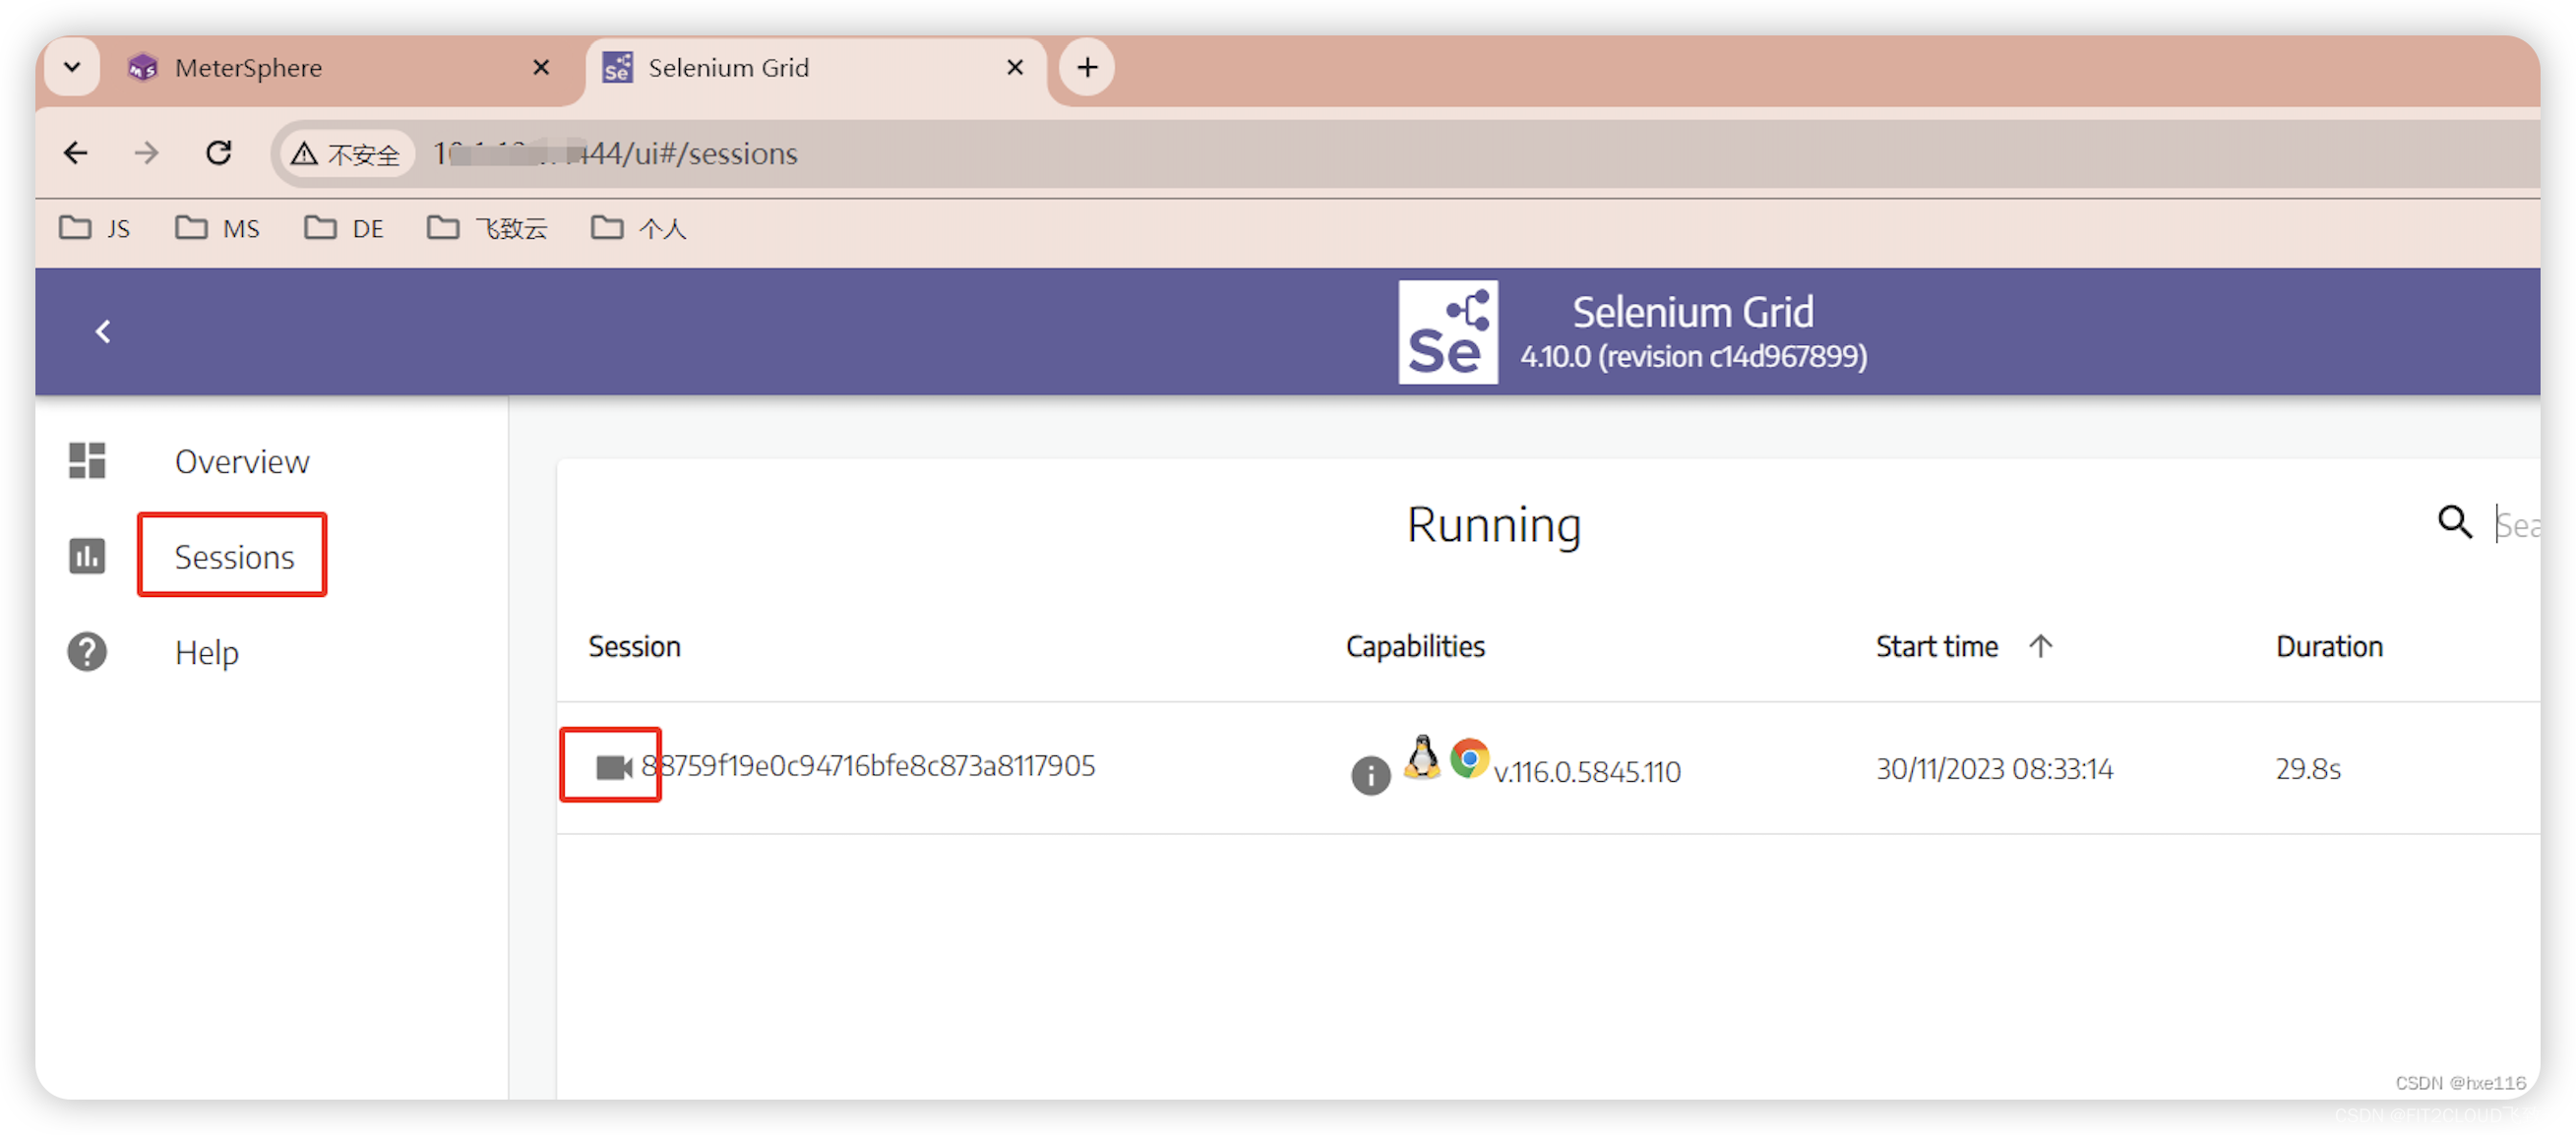
Task: Click the duration value 29.8s
Action: [2307, 768]
